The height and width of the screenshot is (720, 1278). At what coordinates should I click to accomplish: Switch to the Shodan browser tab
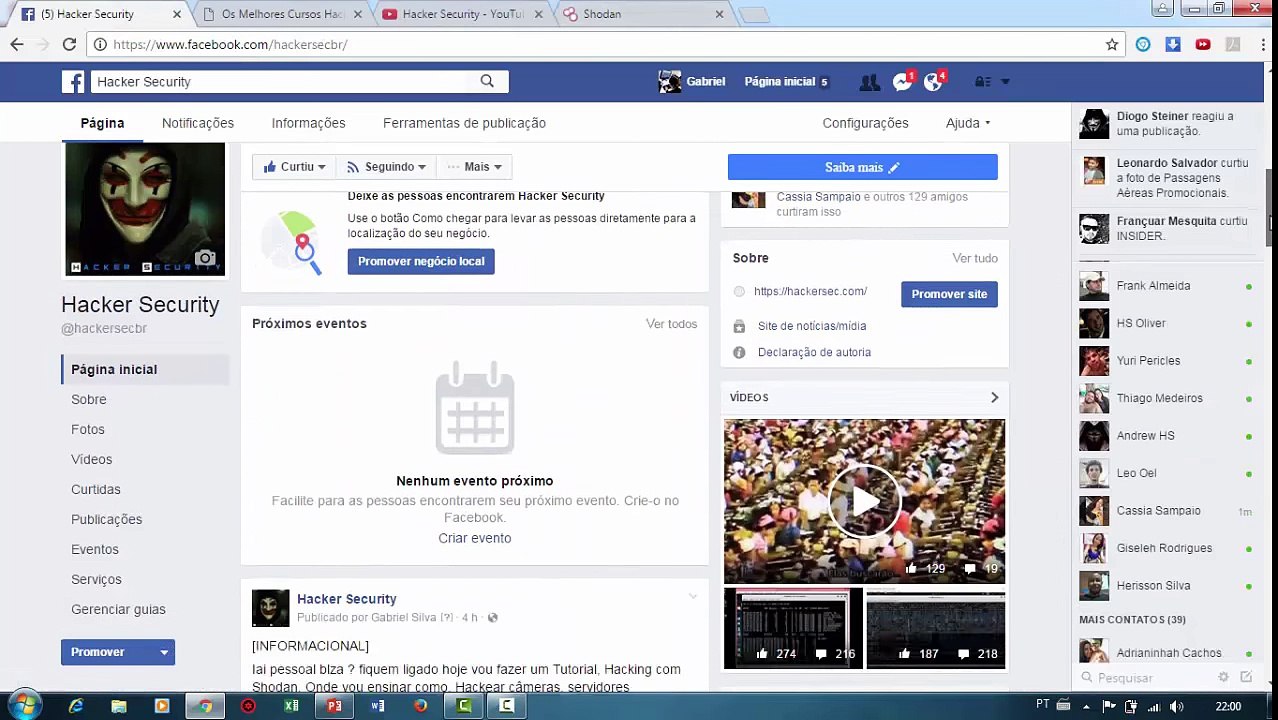coord(643,14)
